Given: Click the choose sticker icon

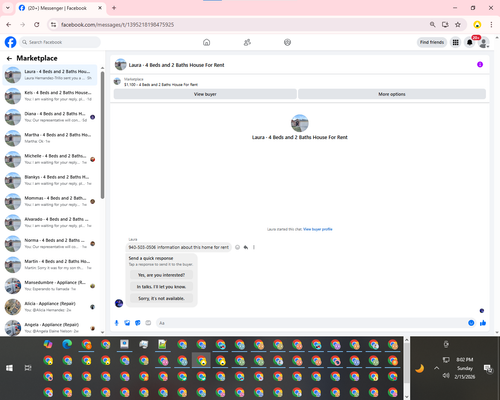Looking at the screenshot, I should click(x=138, y=323).
